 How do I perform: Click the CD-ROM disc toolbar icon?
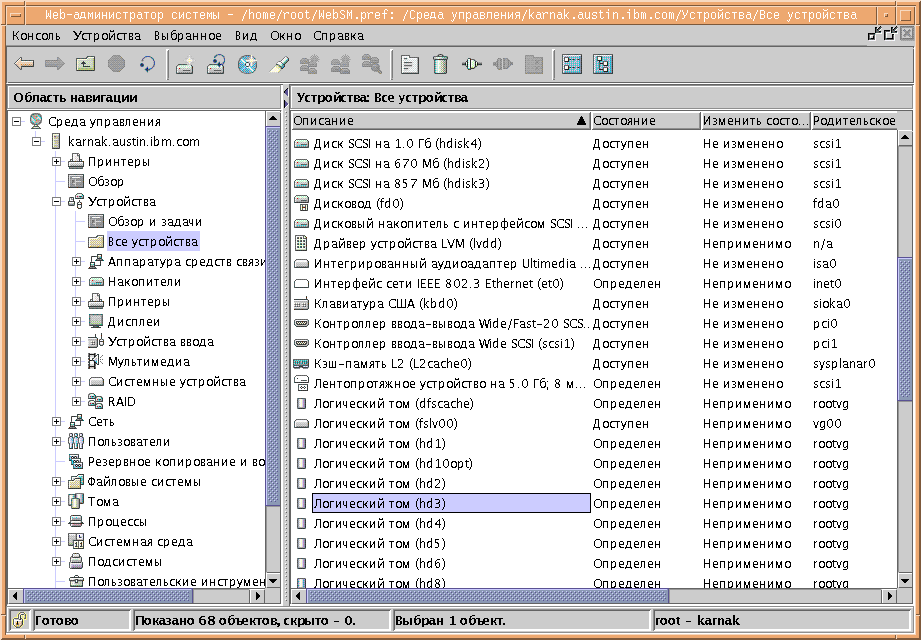[x=248, y=64]
